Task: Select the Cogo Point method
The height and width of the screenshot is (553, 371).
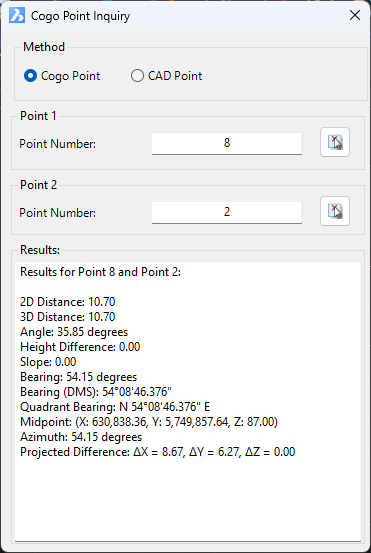Action: 62,76
